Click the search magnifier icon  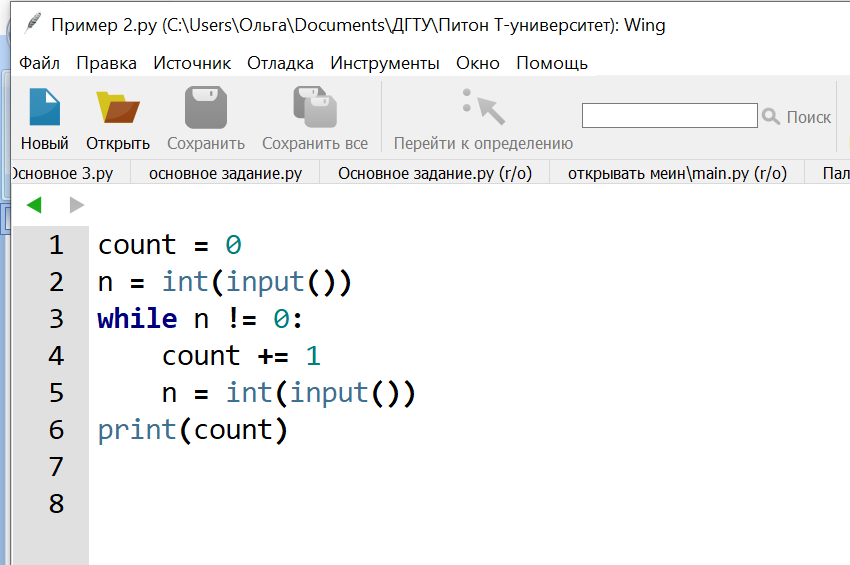(x=770, y=117)
